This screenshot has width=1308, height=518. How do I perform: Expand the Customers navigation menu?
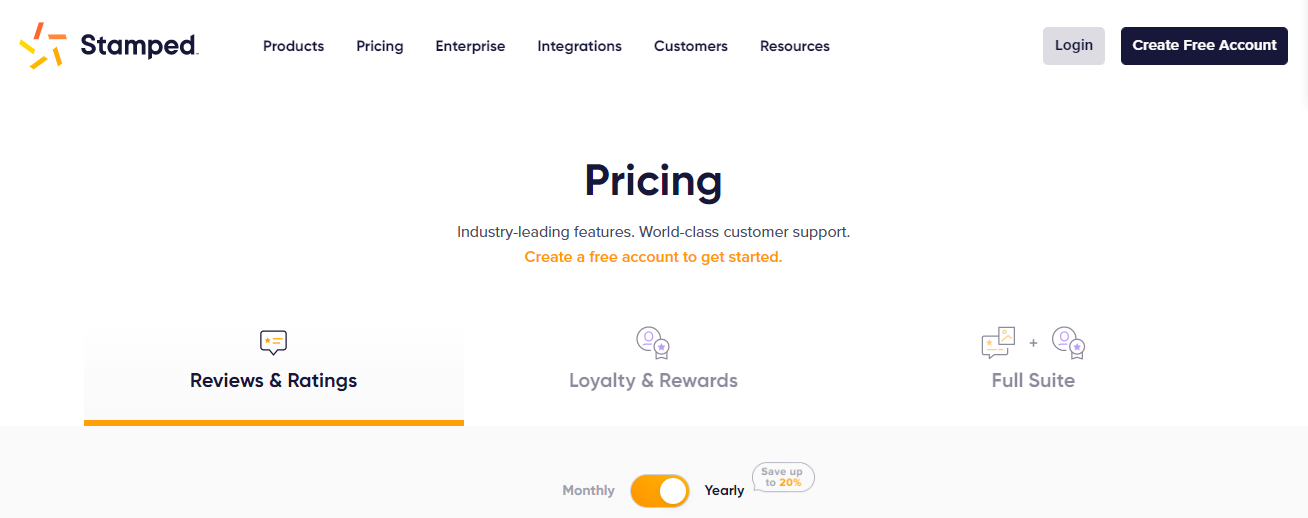tap(691, 46)
